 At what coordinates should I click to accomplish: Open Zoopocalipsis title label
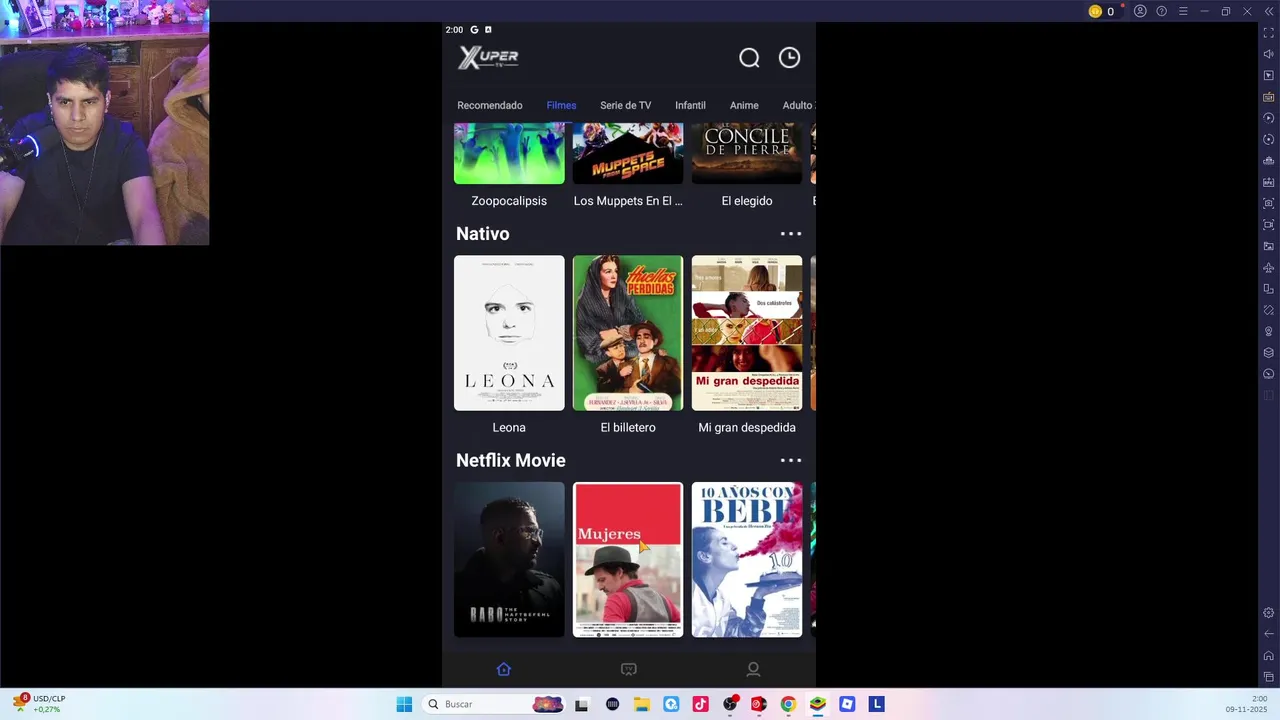pos(509,201)
